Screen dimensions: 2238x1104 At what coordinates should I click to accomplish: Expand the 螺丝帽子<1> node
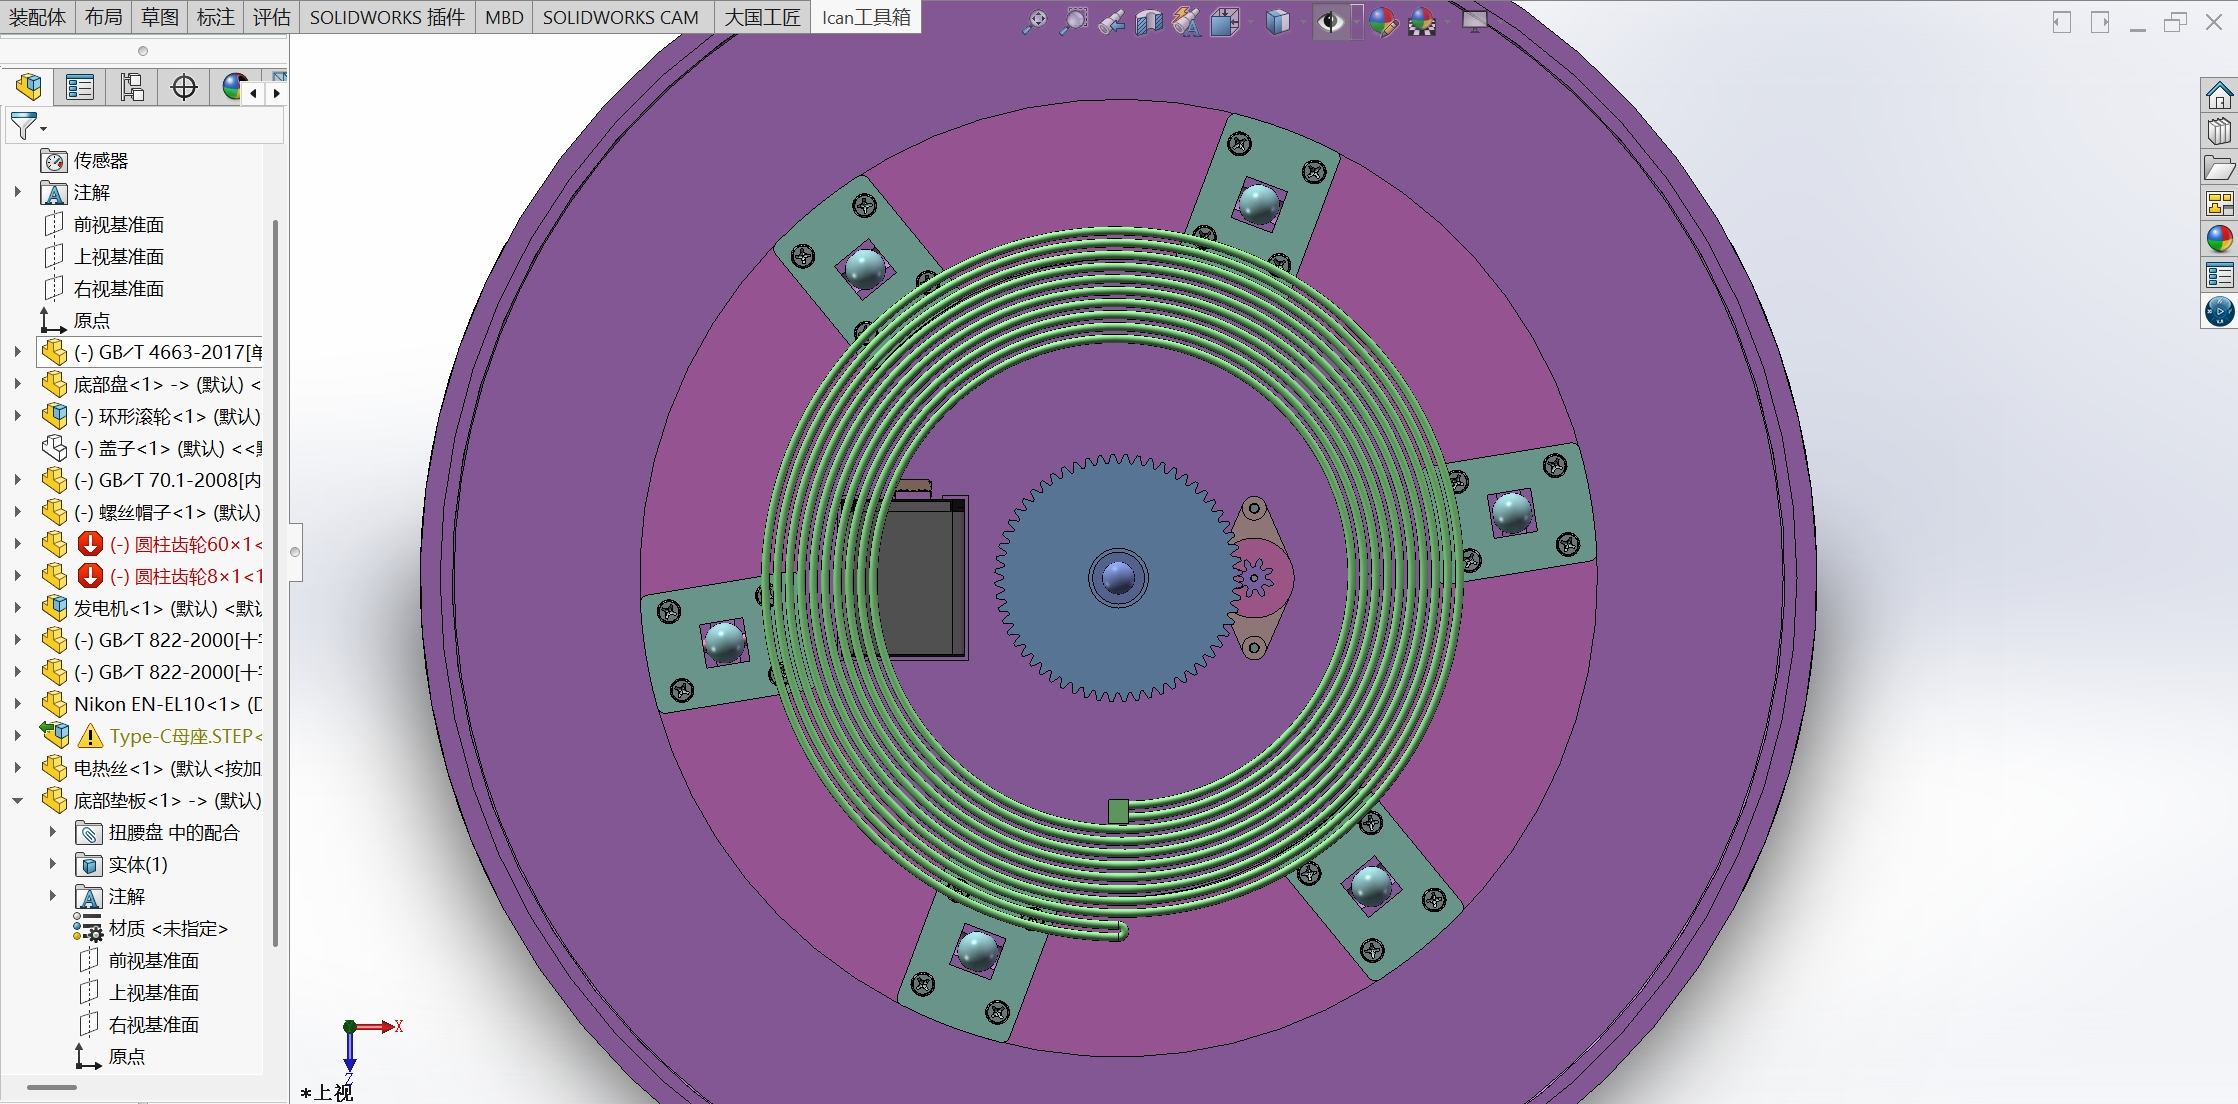(x=18, y=512)
